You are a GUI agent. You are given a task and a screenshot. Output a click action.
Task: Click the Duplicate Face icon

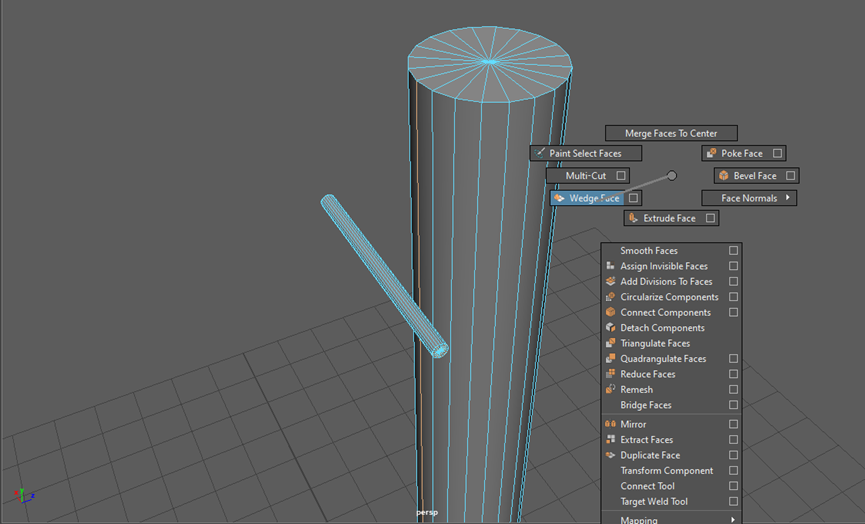[610, 455]
